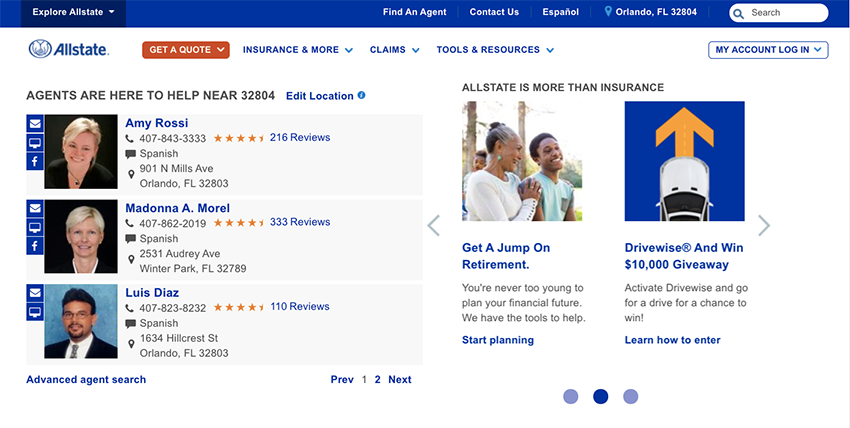
Task: Go to agent results page 2
Action: 378,380
